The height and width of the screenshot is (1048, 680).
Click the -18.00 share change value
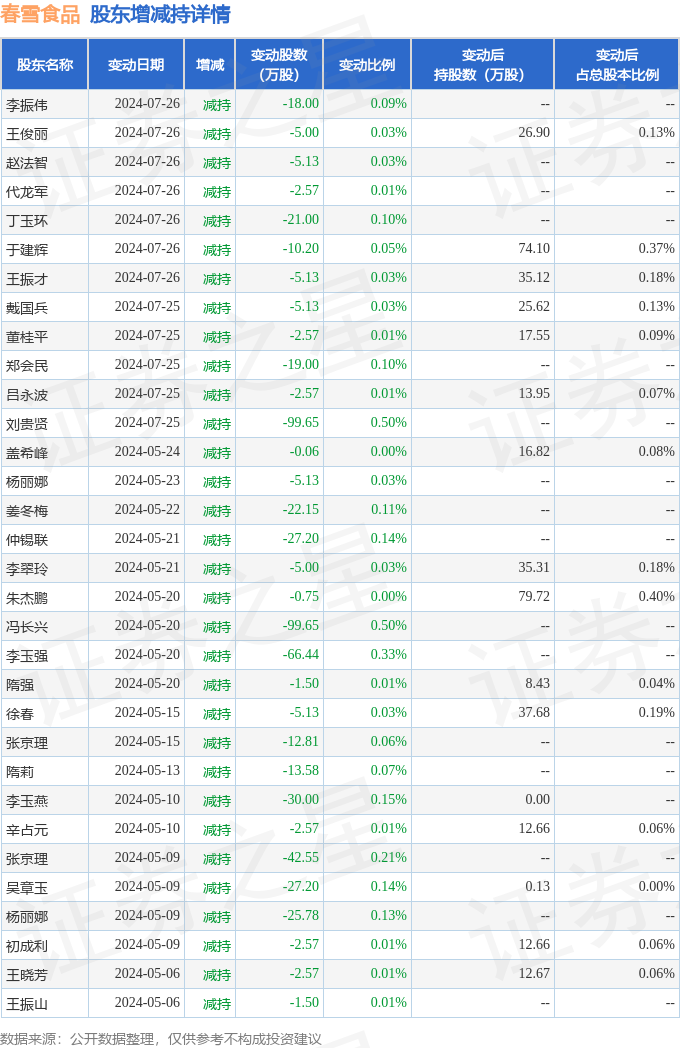301,104
